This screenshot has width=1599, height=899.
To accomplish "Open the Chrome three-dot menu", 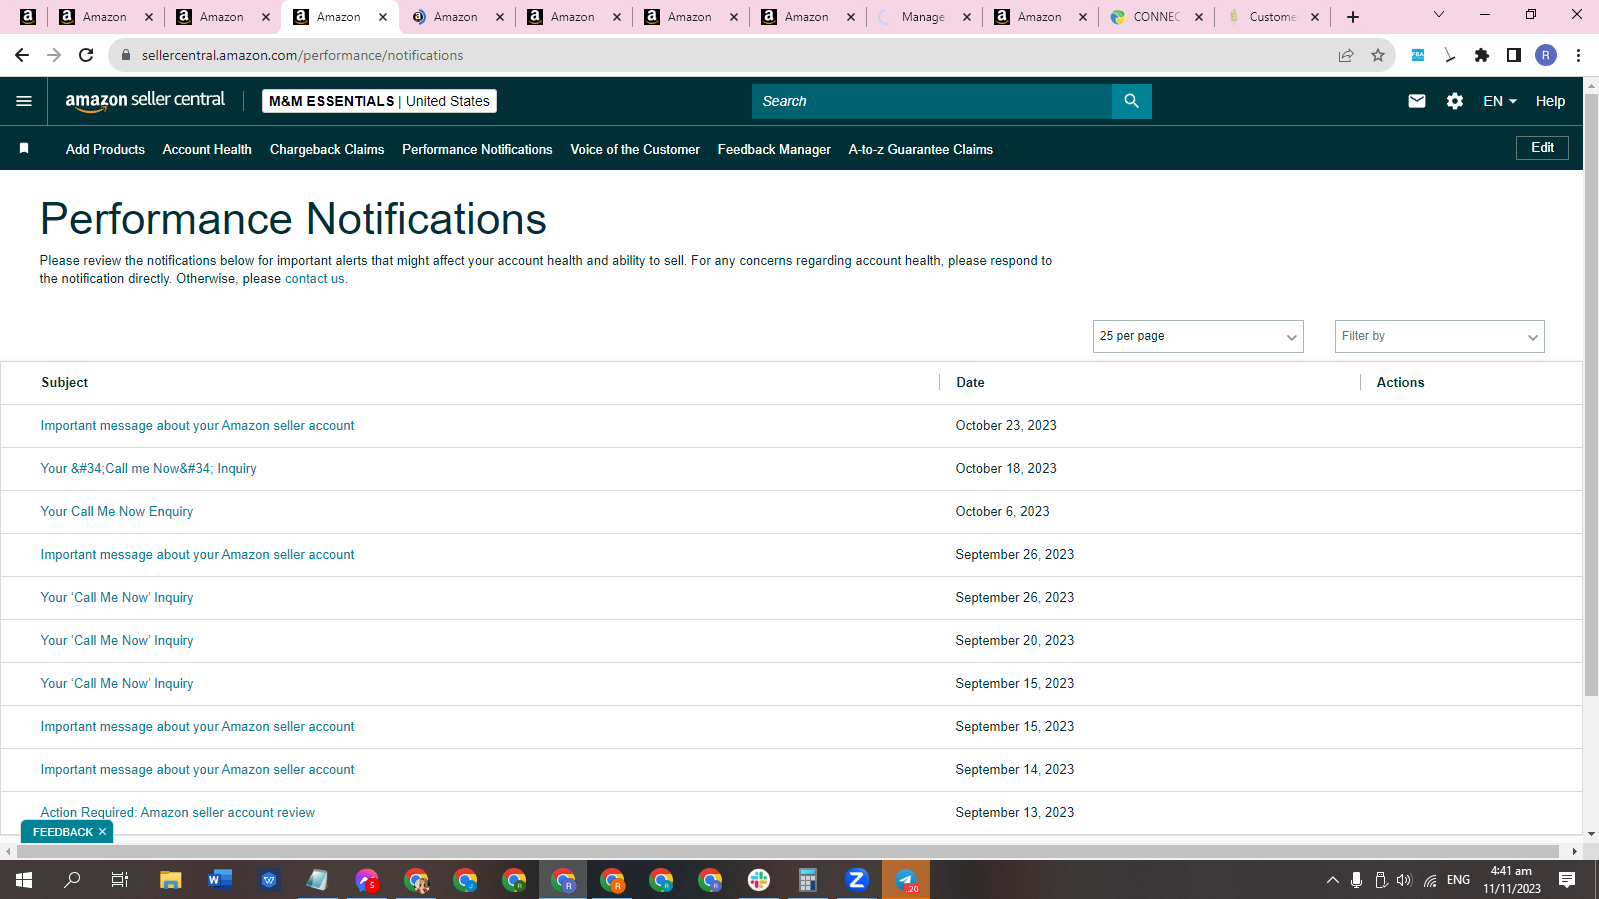I will 1578,55.
